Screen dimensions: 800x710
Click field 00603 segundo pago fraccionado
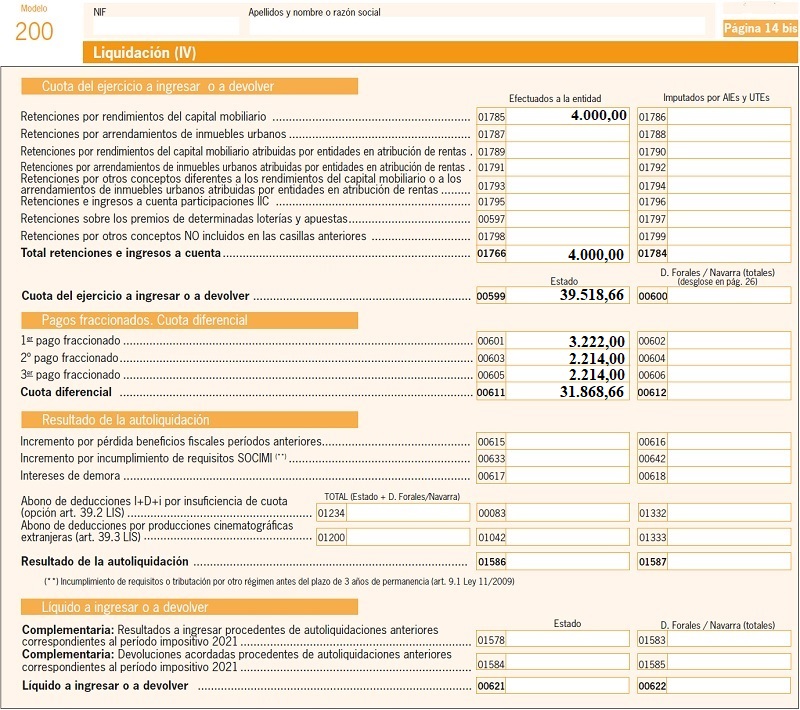[x=567, y=358]
